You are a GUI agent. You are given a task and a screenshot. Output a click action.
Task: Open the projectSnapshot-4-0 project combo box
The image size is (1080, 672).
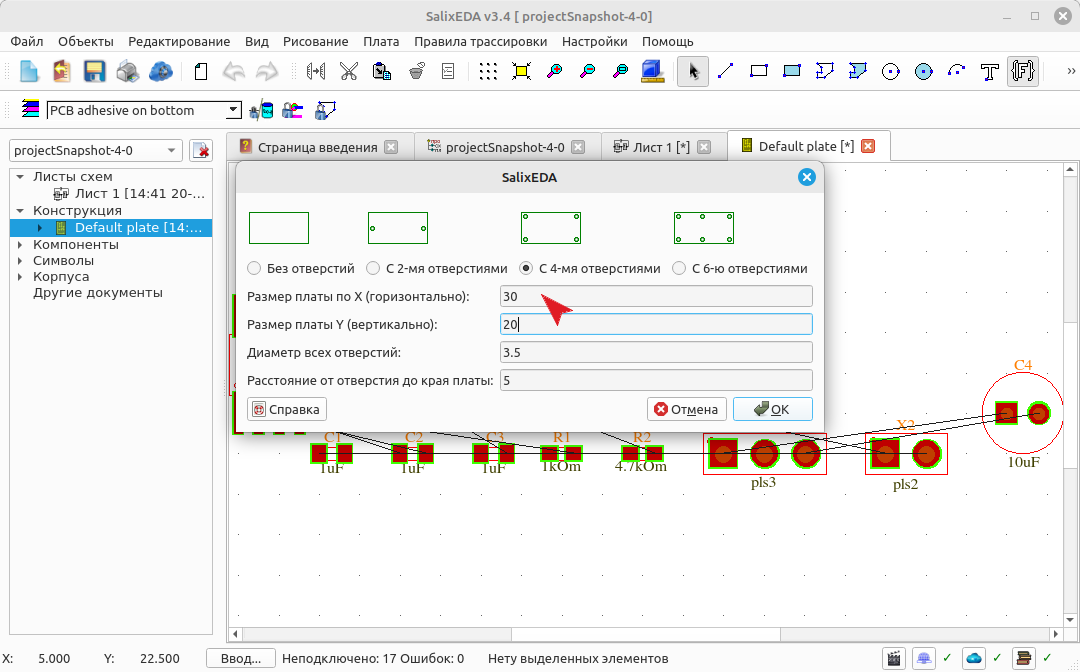tap(96, 150)
